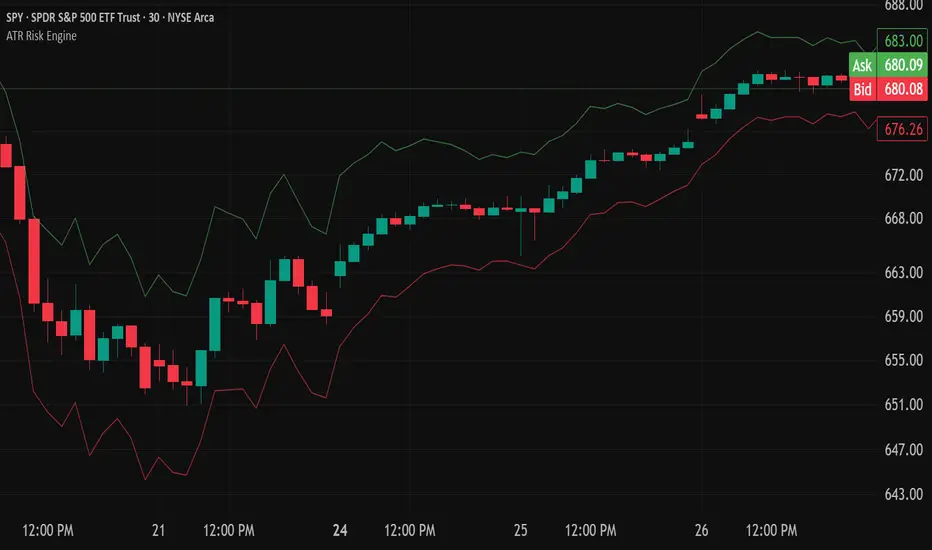
Task: Click 647.00 on the price scale
Action: point(896,450)
